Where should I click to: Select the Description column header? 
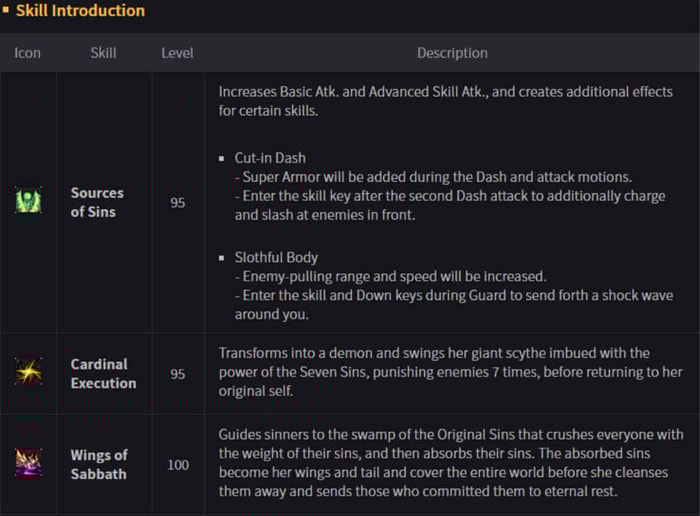(452, 53)
